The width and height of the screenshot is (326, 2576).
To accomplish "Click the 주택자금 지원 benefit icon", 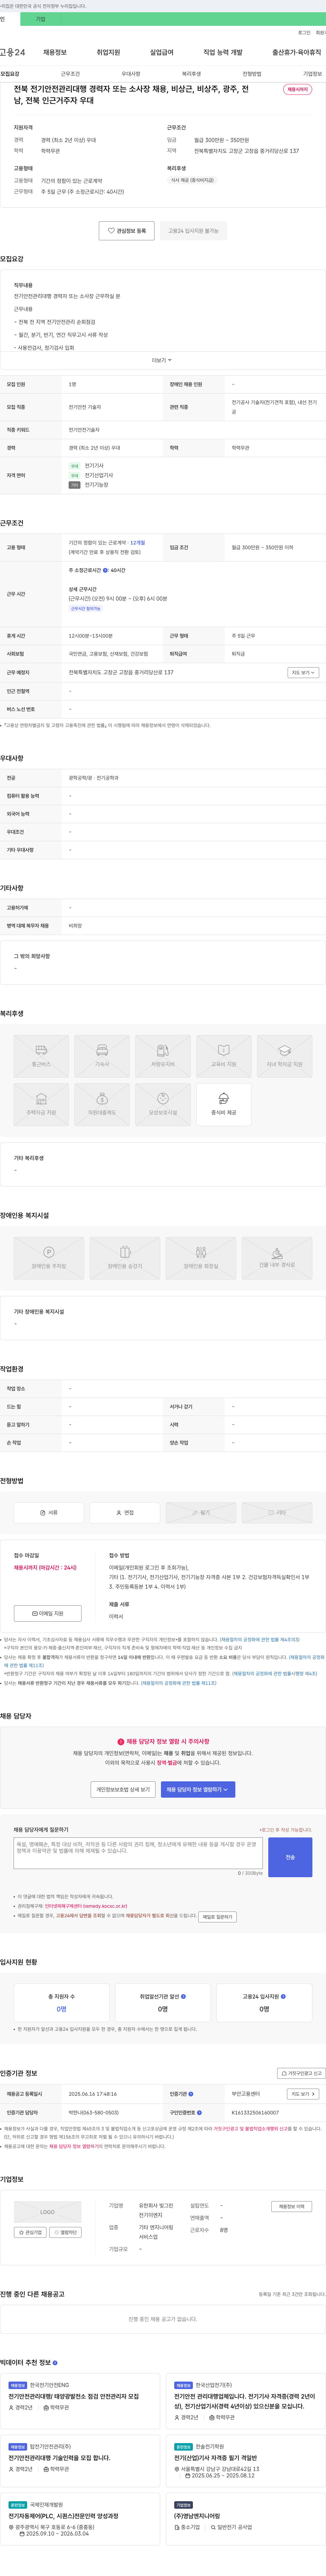I will (x=41, y=1104).
